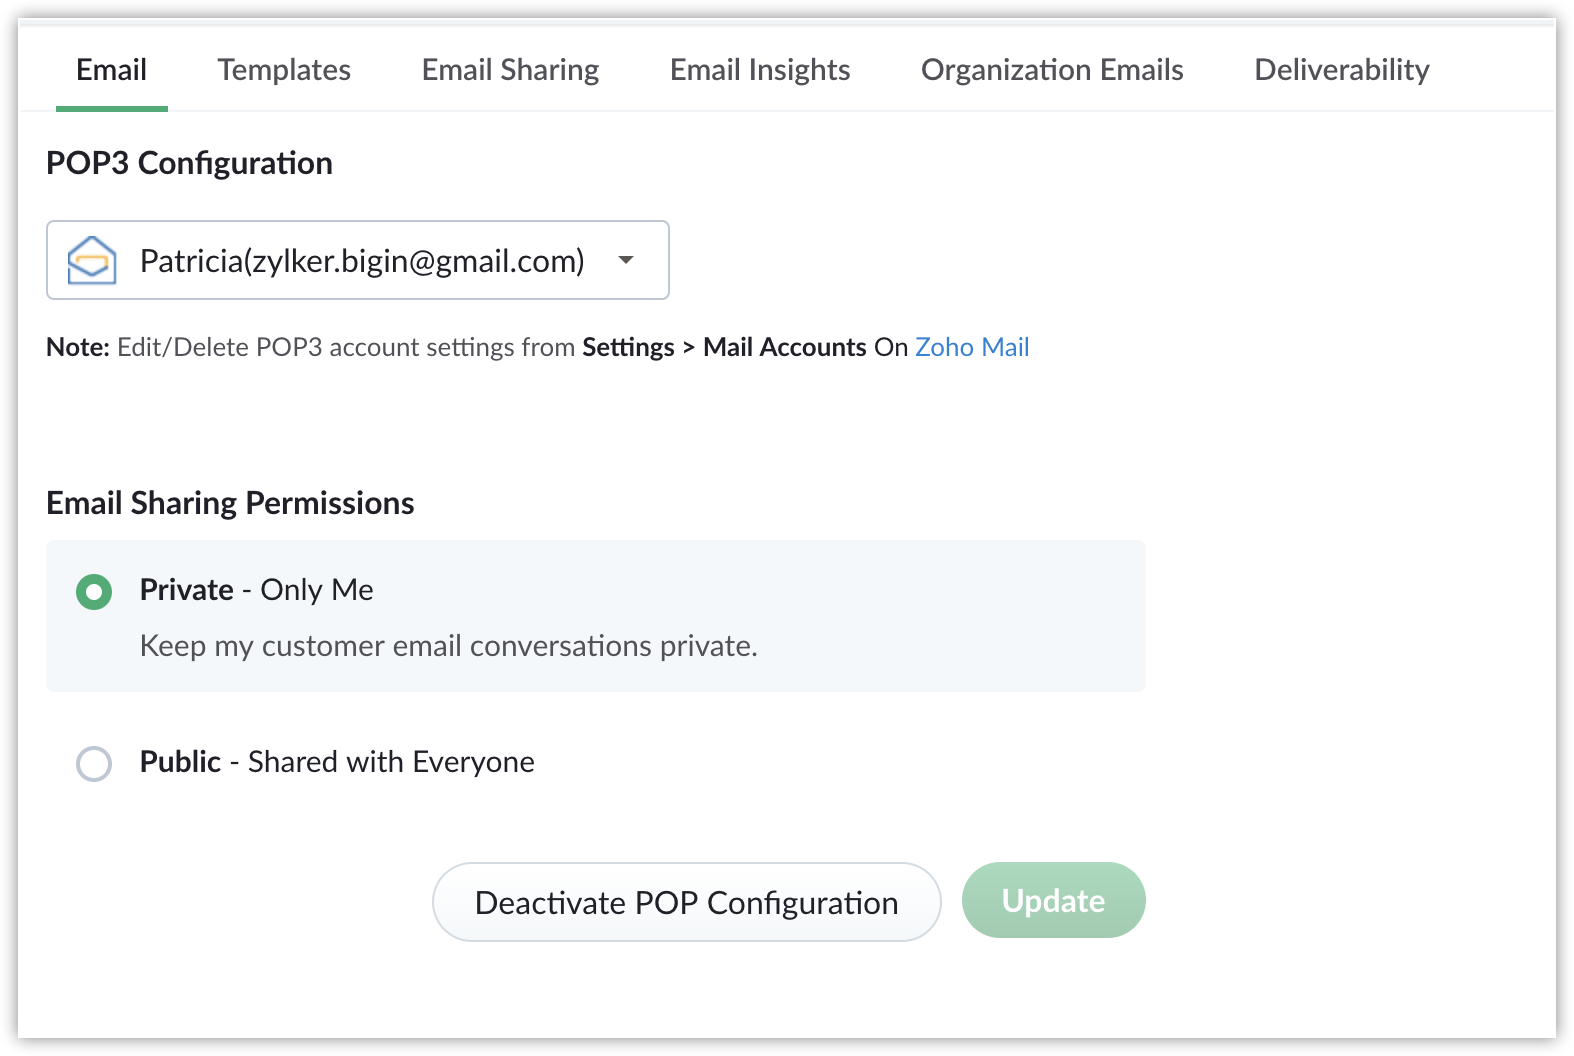Open the Organization Emails tab
1574x1056 pixels.
(x=1052, y=70)
